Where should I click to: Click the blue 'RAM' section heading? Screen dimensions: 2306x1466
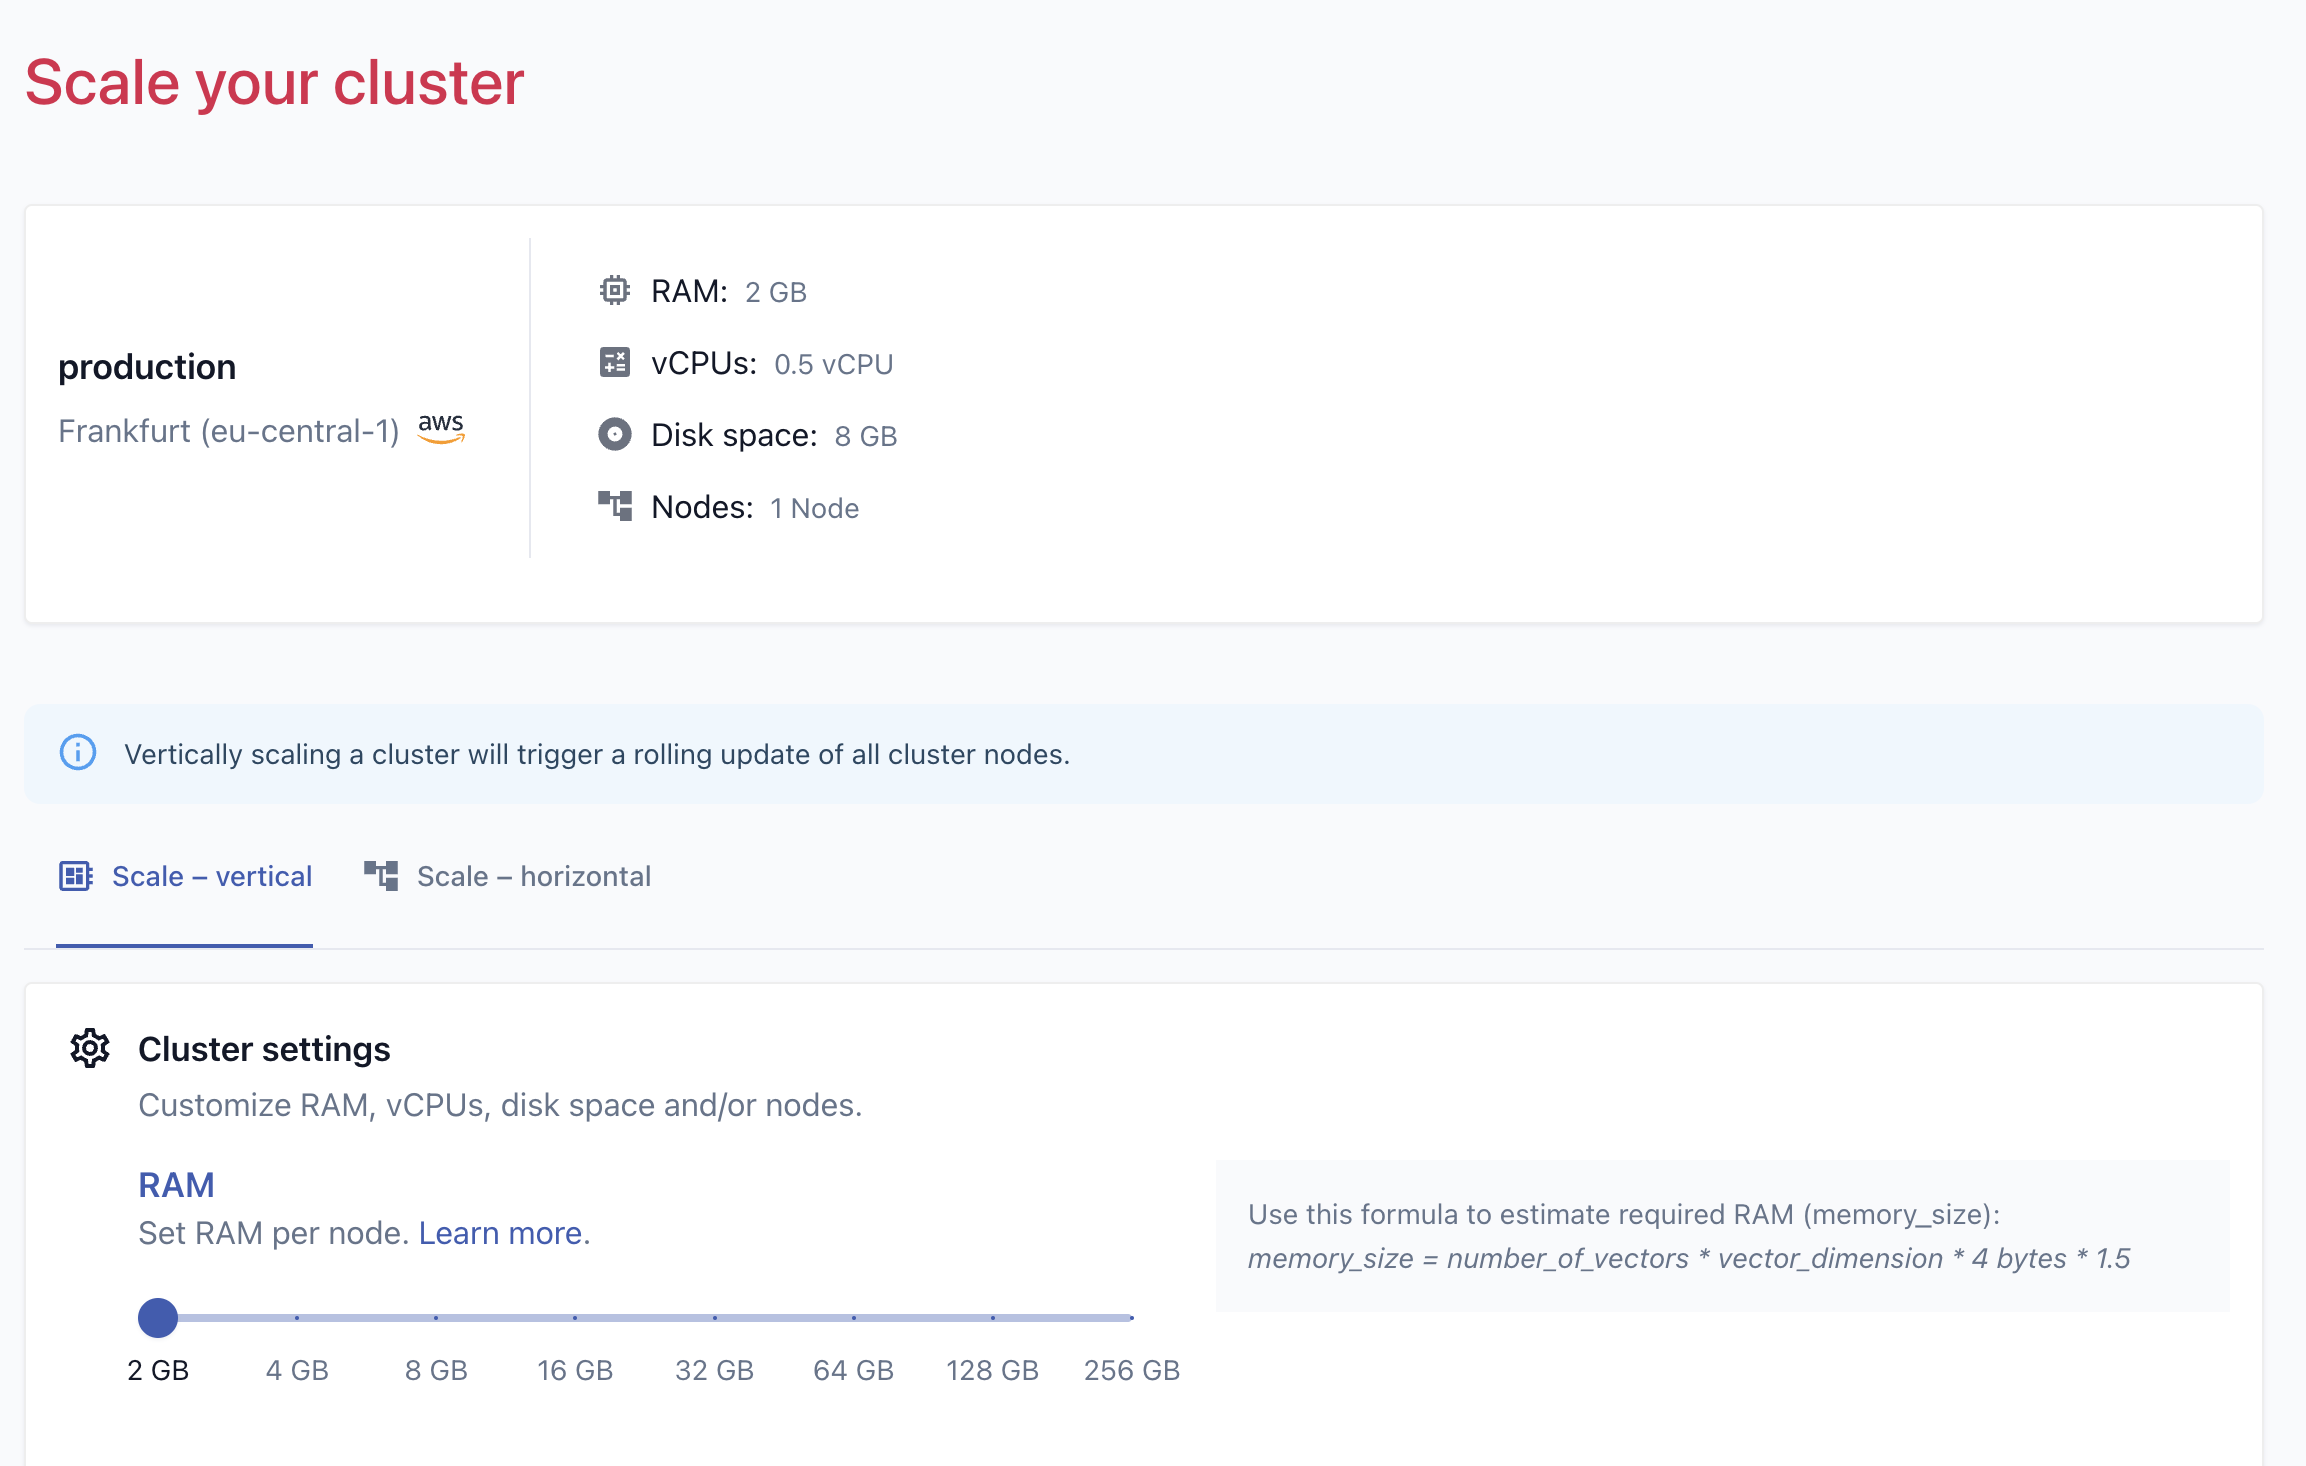(176, 1185)
